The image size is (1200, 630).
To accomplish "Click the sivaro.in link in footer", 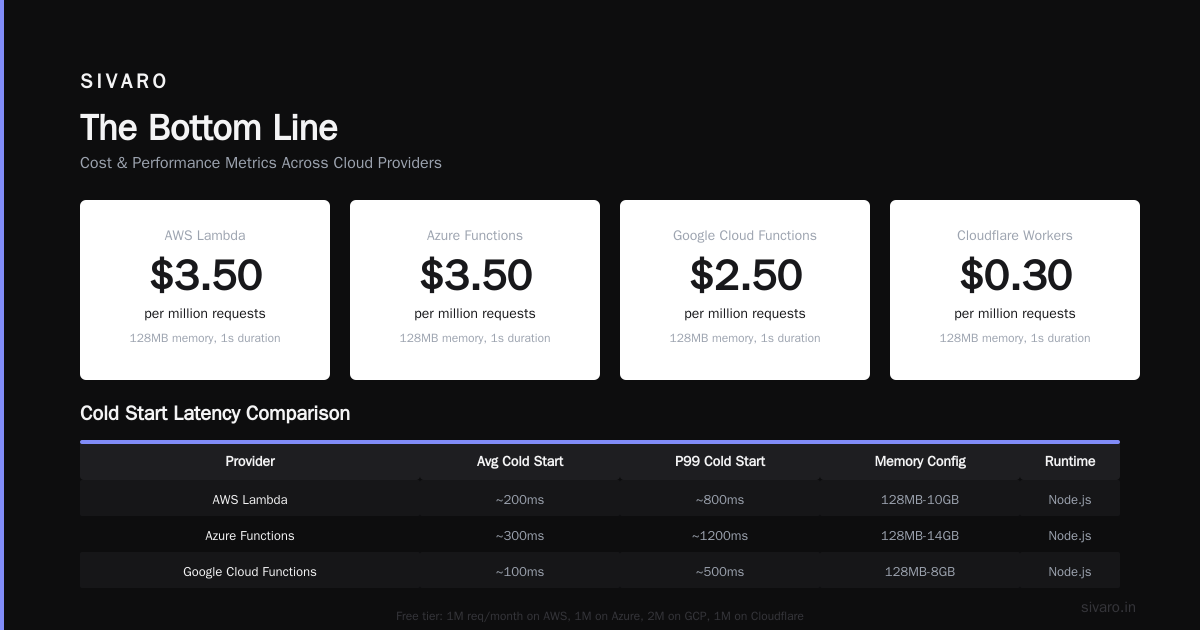I will (x=1108, y=607).
